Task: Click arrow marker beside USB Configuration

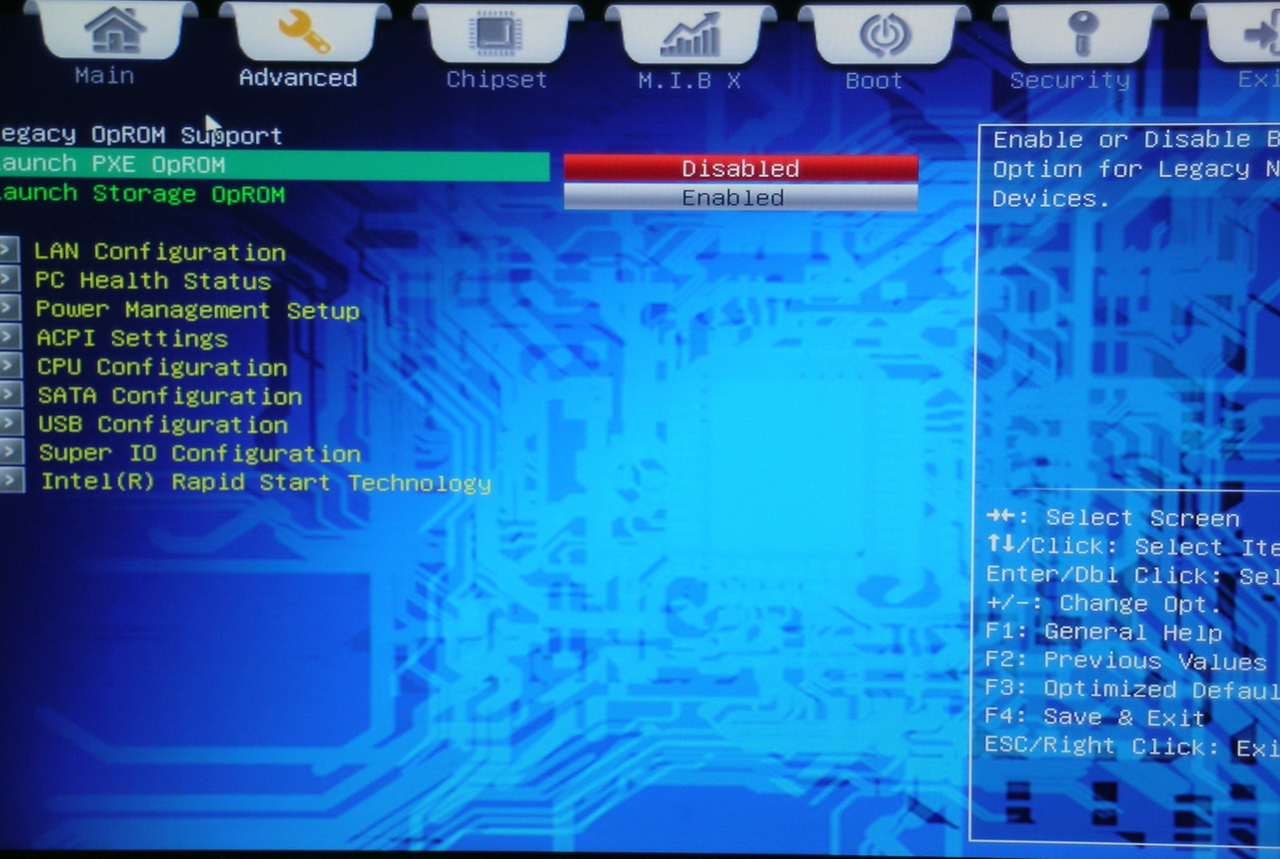Action: tap(10, 423)
